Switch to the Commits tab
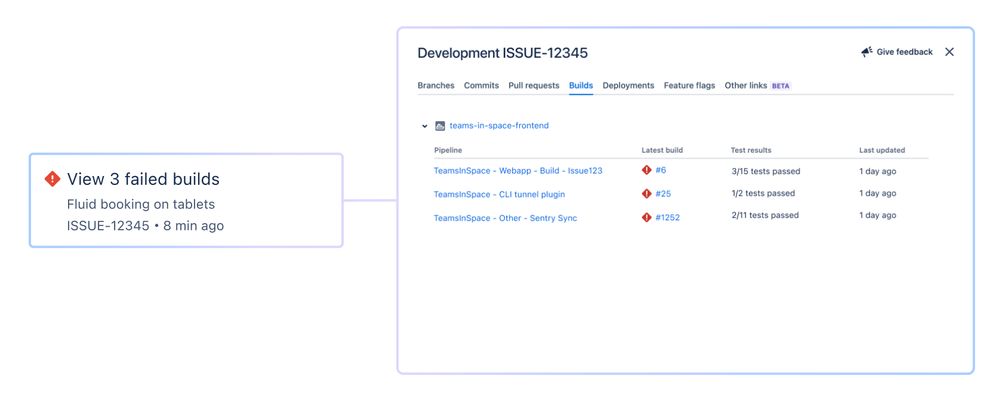Screen dimensions: 999x401 point(481,85)
